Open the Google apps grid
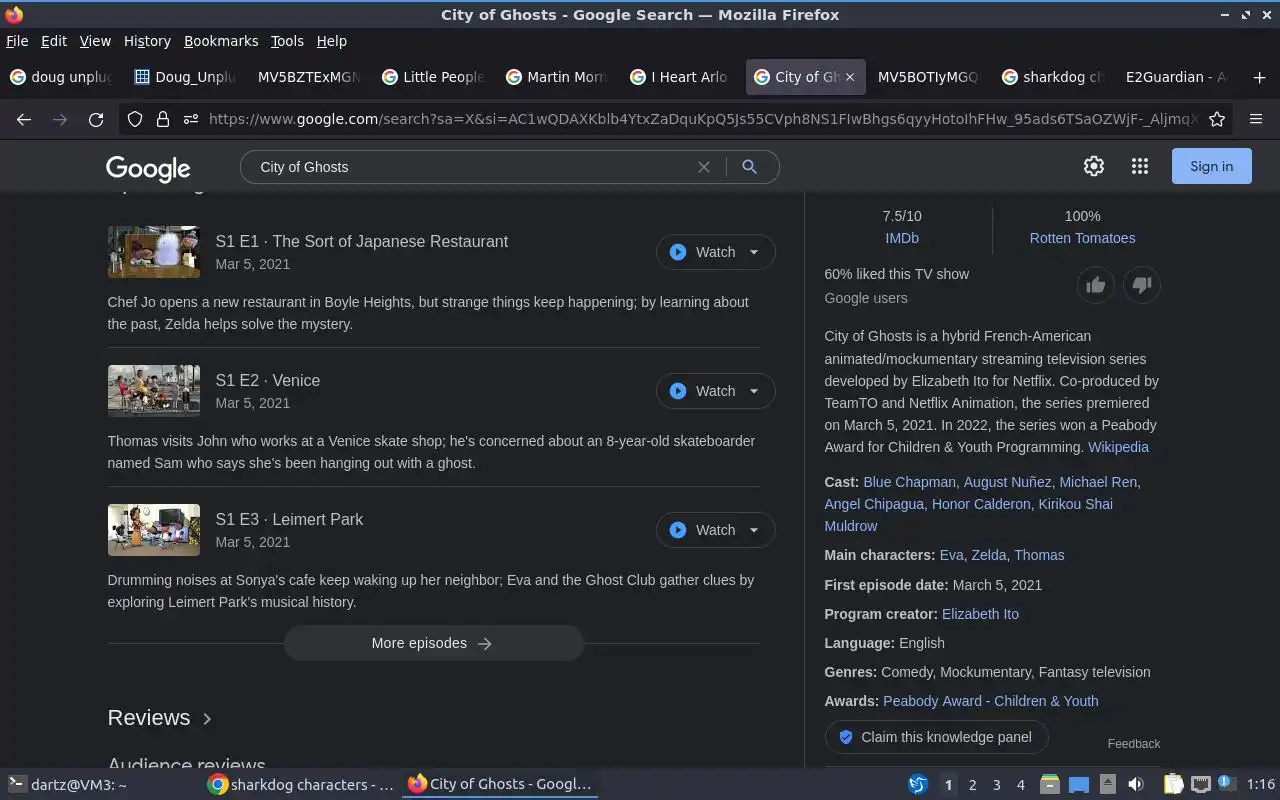 pos(1140,167)
